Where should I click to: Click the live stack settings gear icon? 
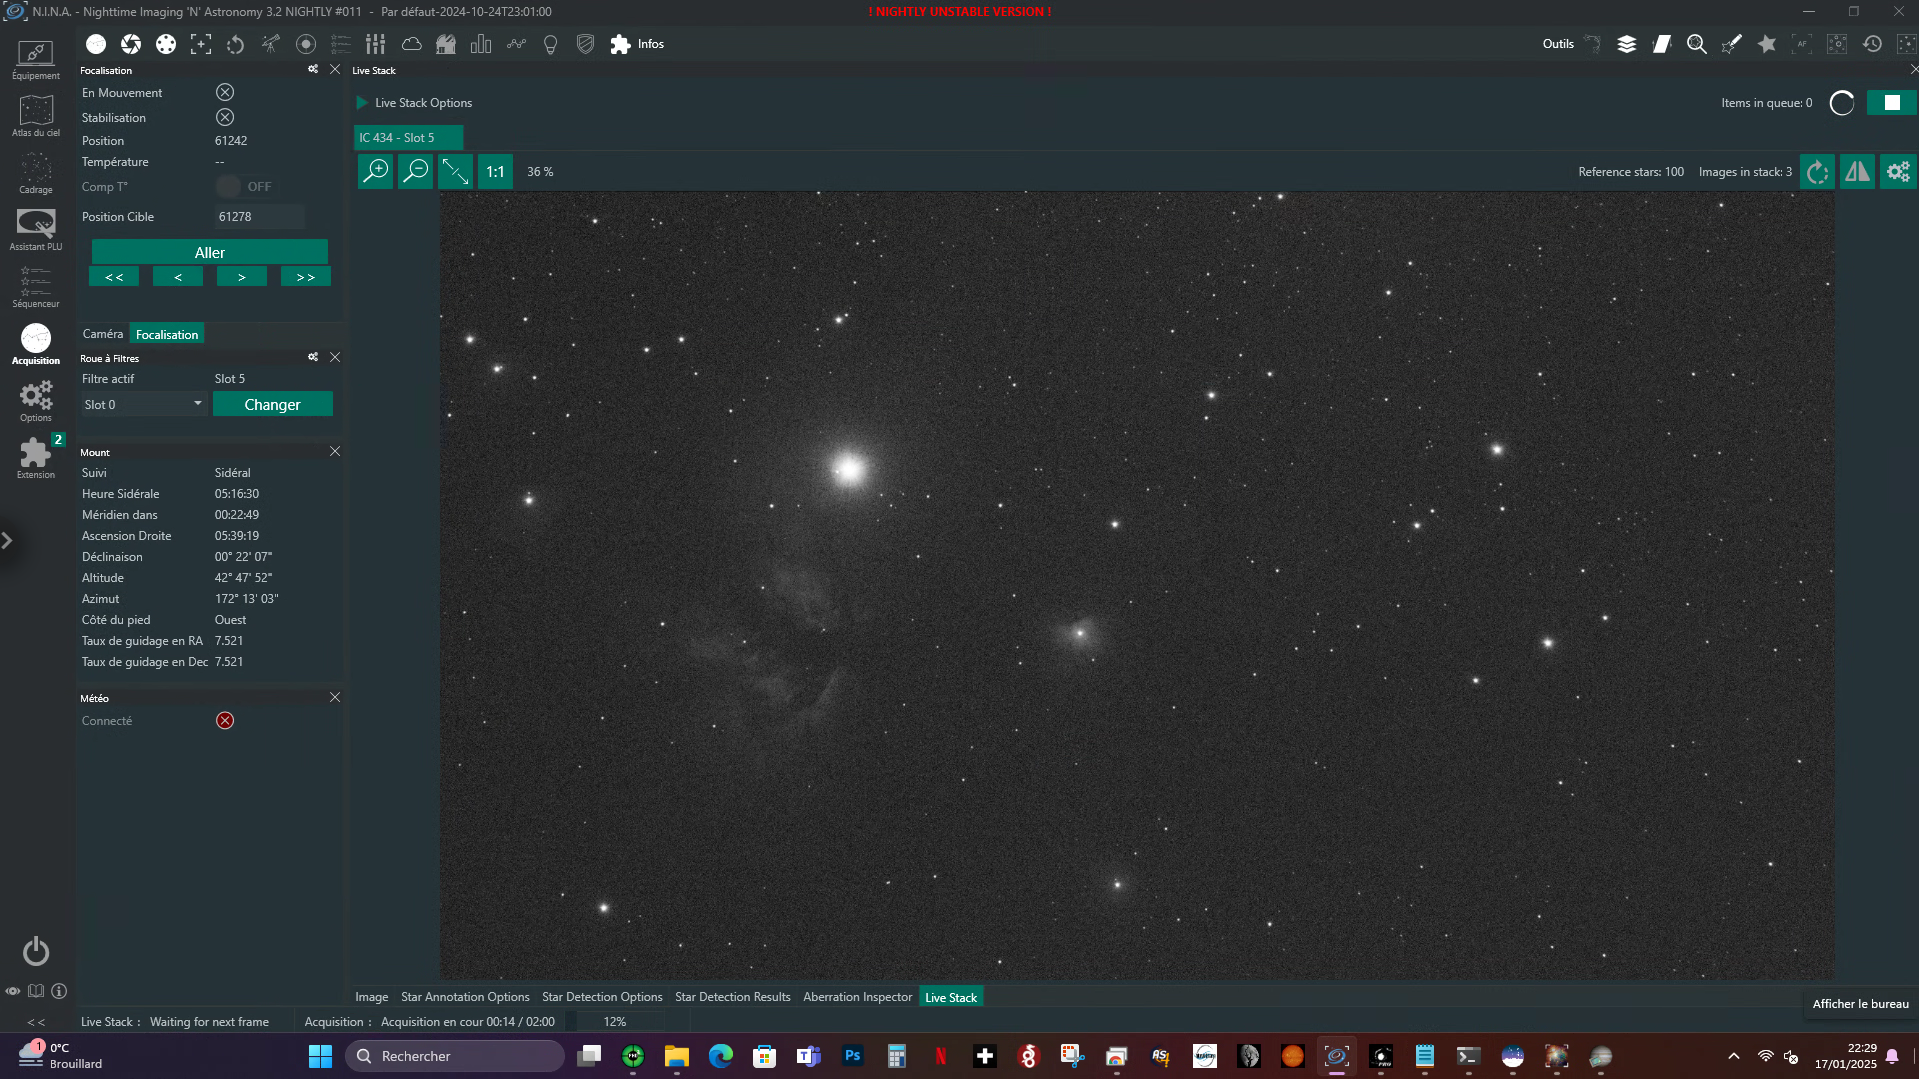pos(1898,171)
